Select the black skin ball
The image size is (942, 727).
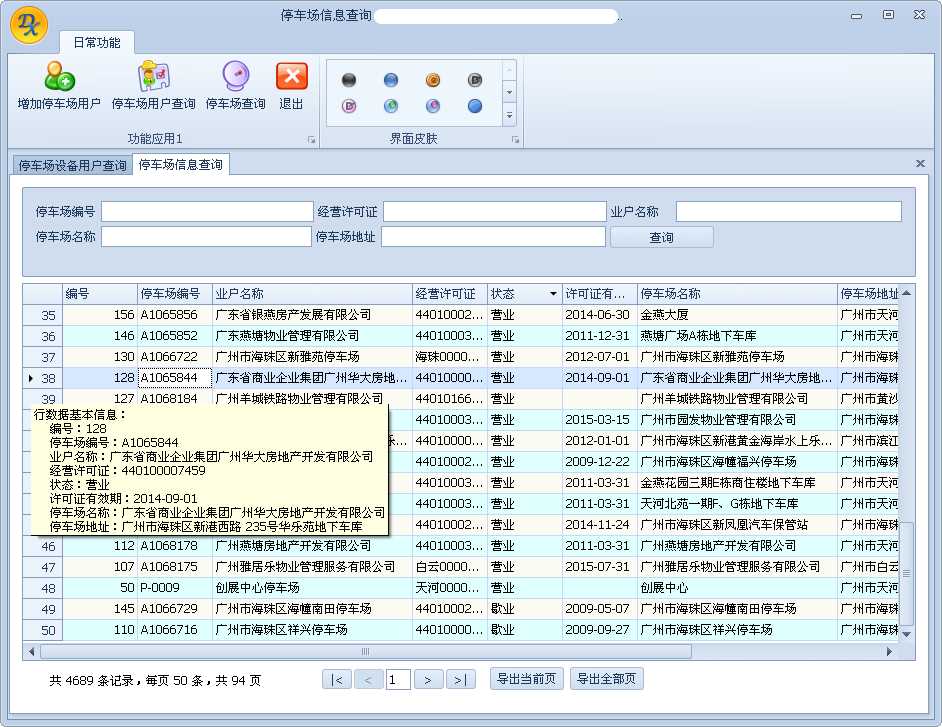(348, 80)
